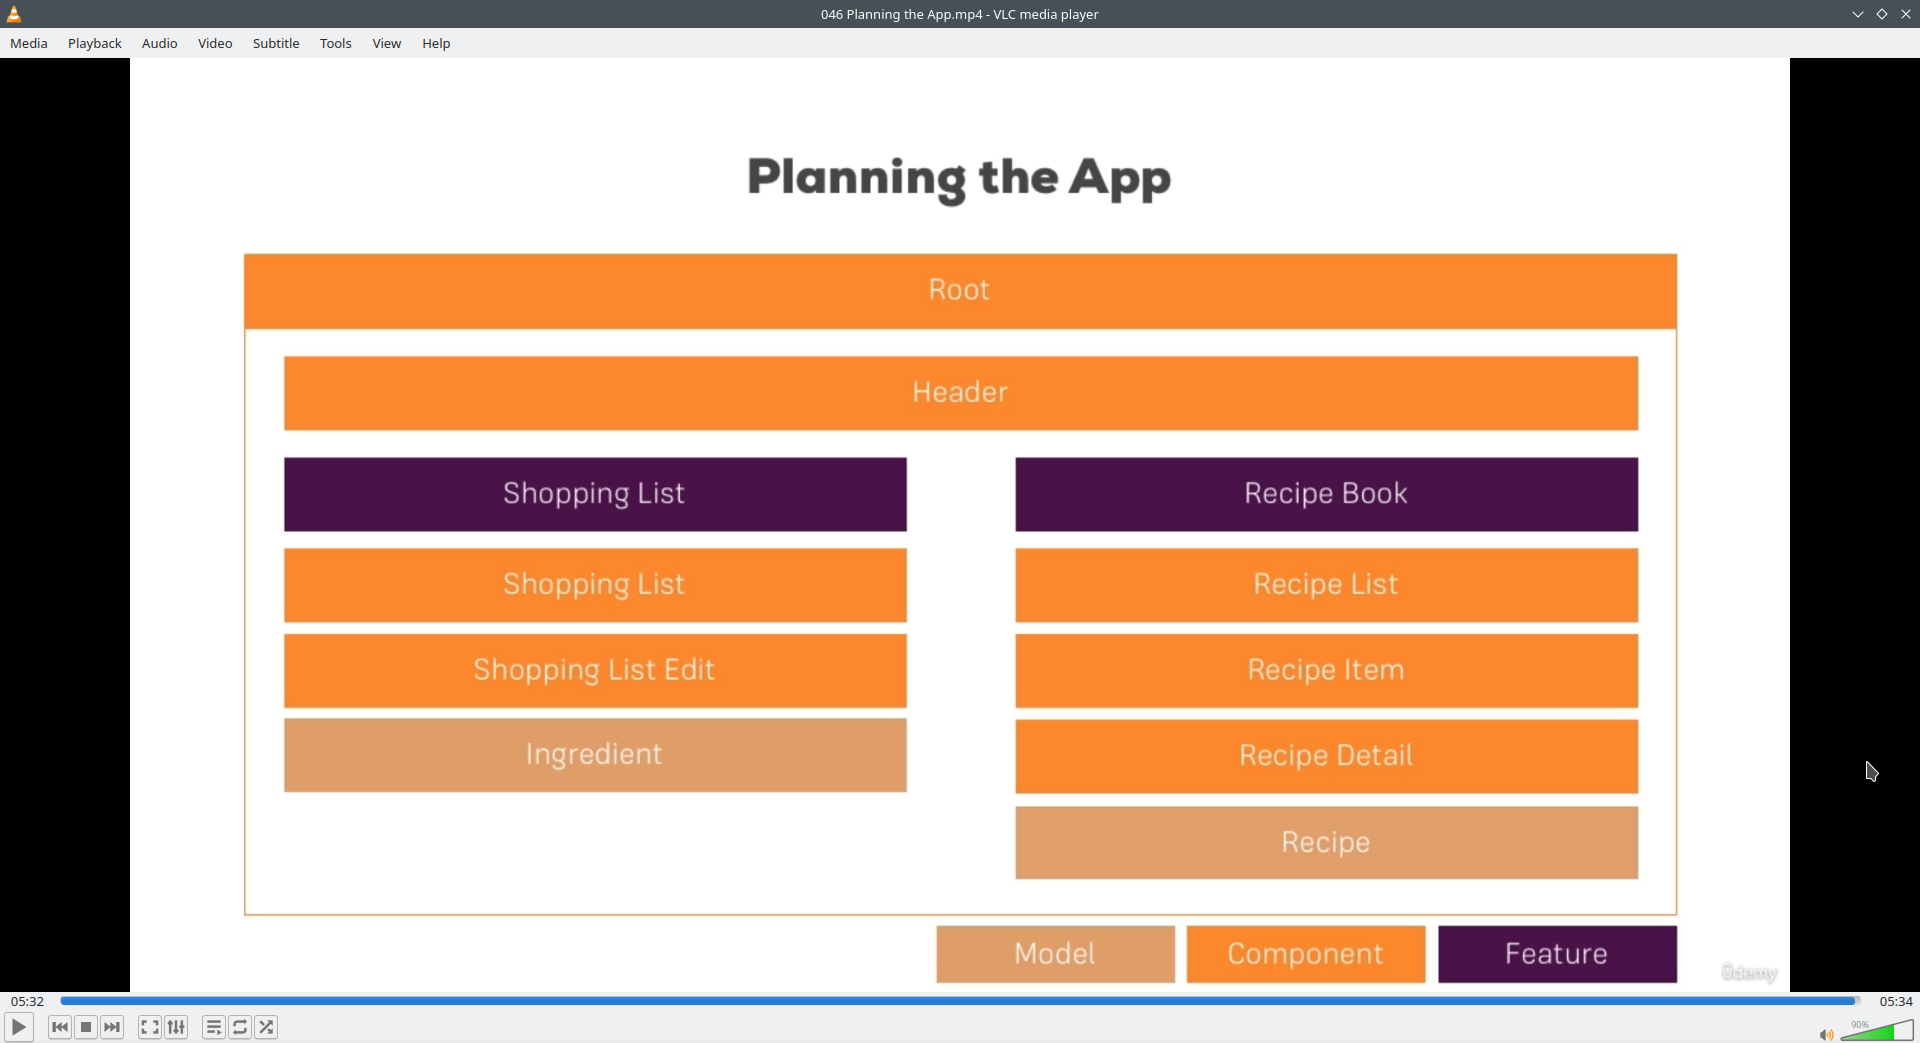The height and width of the screenshot is (1043, 1920).
Task: Show extended settings and effects
Action: pos(177,1027)
